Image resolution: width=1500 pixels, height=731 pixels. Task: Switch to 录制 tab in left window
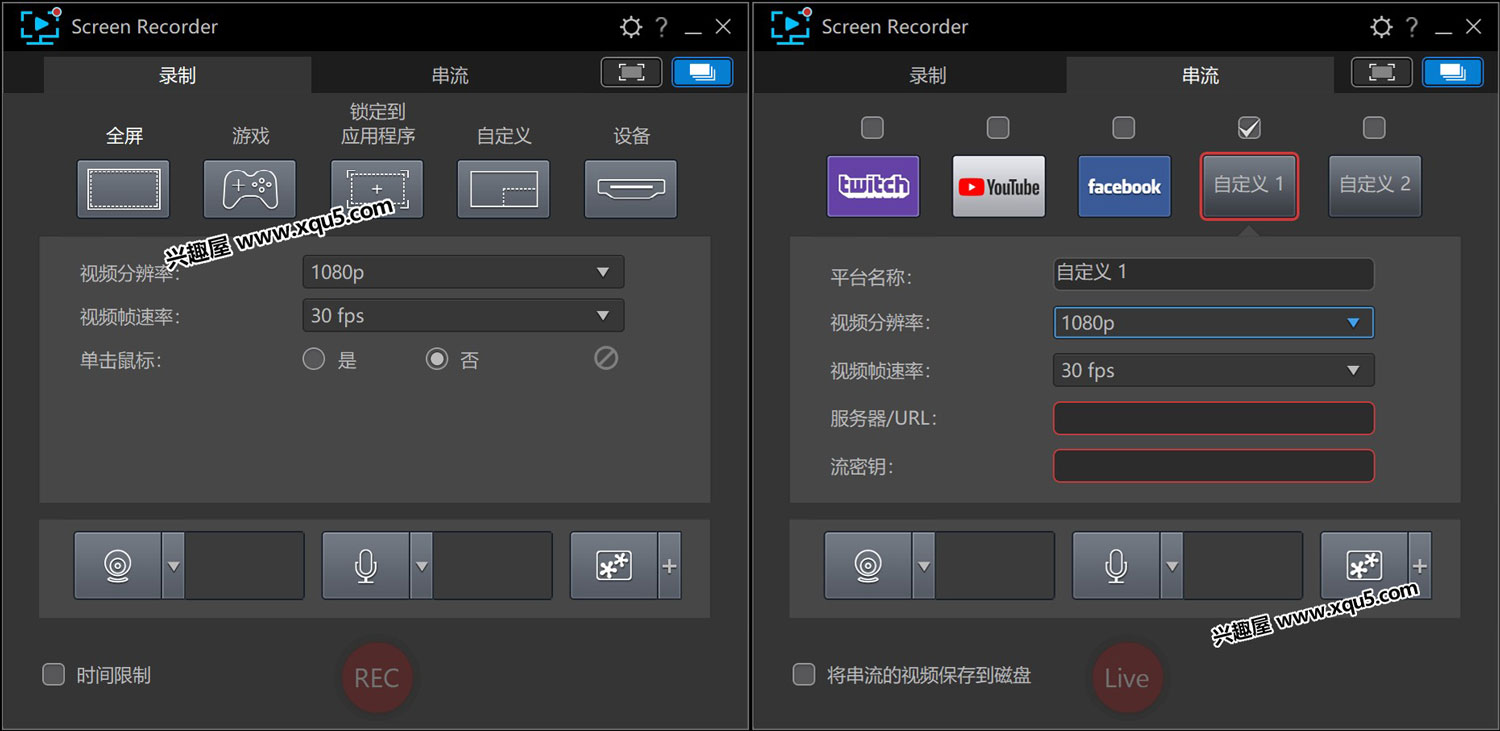pos(177,75)
